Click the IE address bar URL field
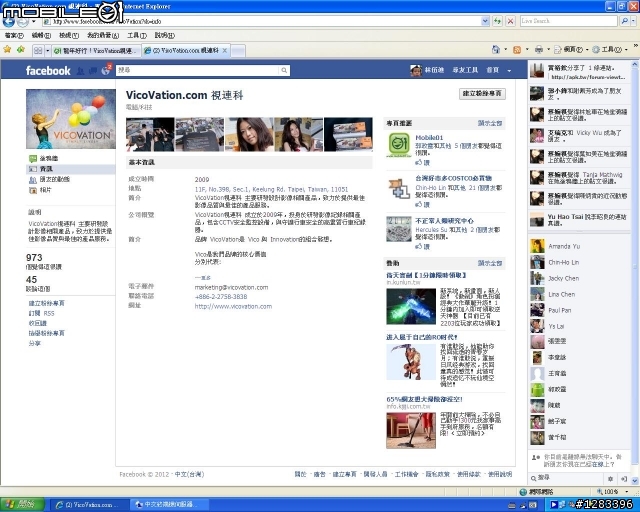The image size is (640, 512). point(261,21)
